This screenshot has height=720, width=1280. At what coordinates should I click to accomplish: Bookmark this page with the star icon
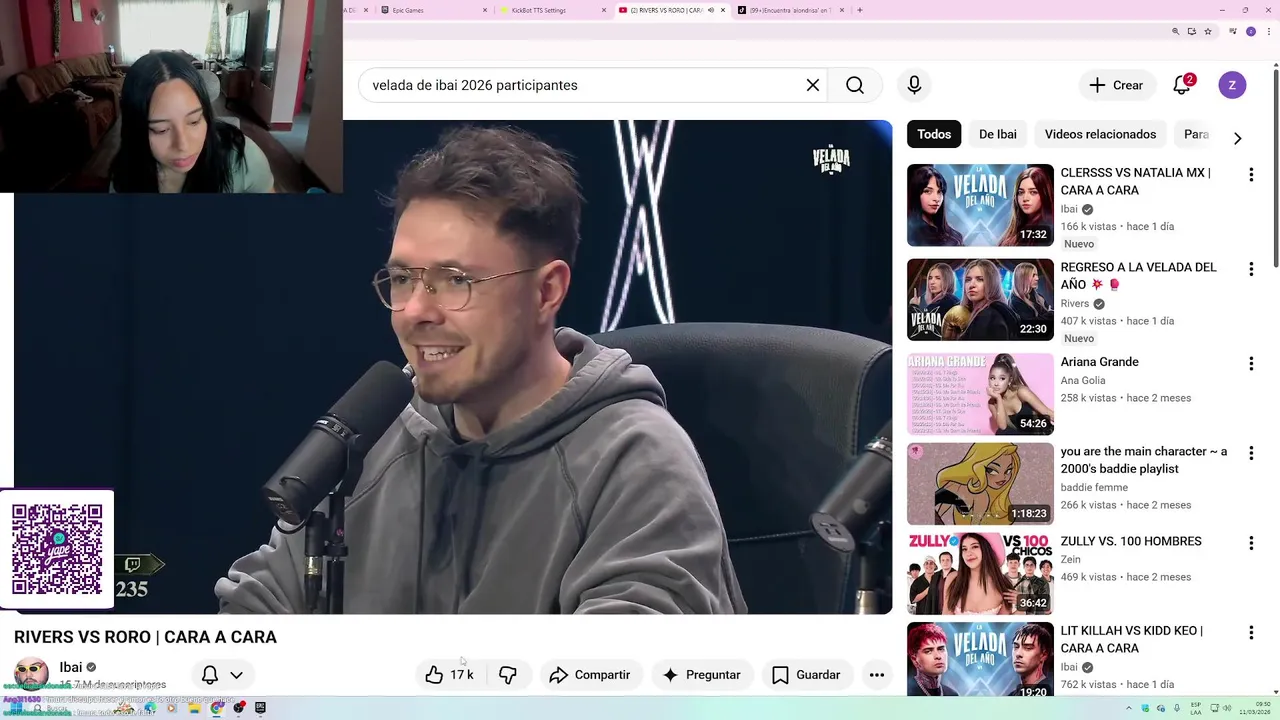1208,32
